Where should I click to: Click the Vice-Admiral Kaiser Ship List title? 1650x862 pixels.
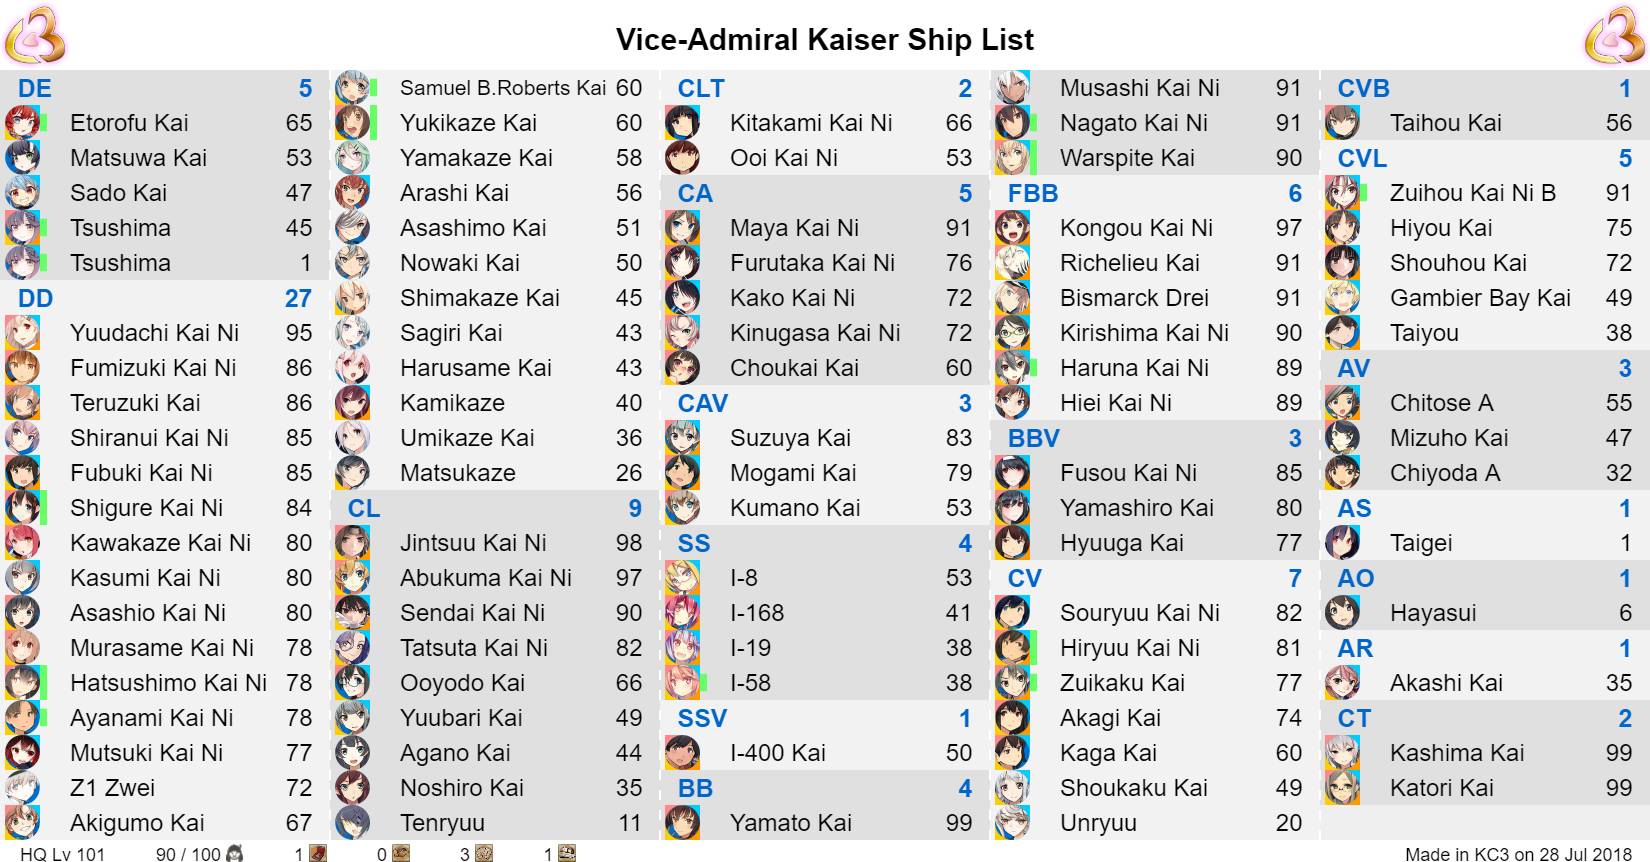point(825,39)
